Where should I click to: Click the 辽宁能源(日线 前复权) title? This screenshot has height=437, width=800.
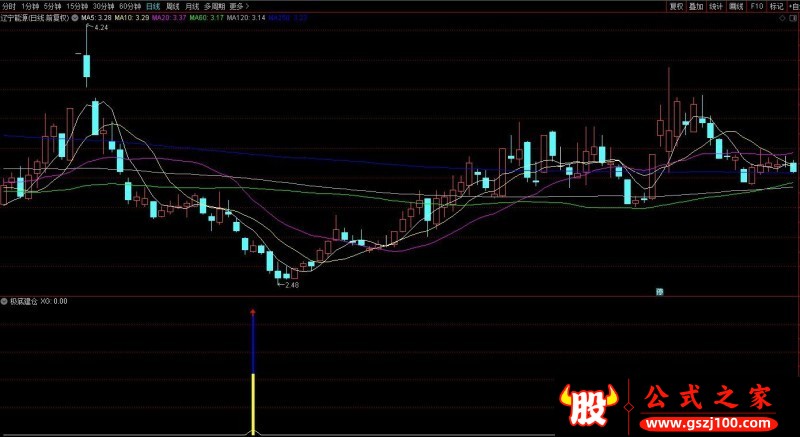(x=35, y=17)
